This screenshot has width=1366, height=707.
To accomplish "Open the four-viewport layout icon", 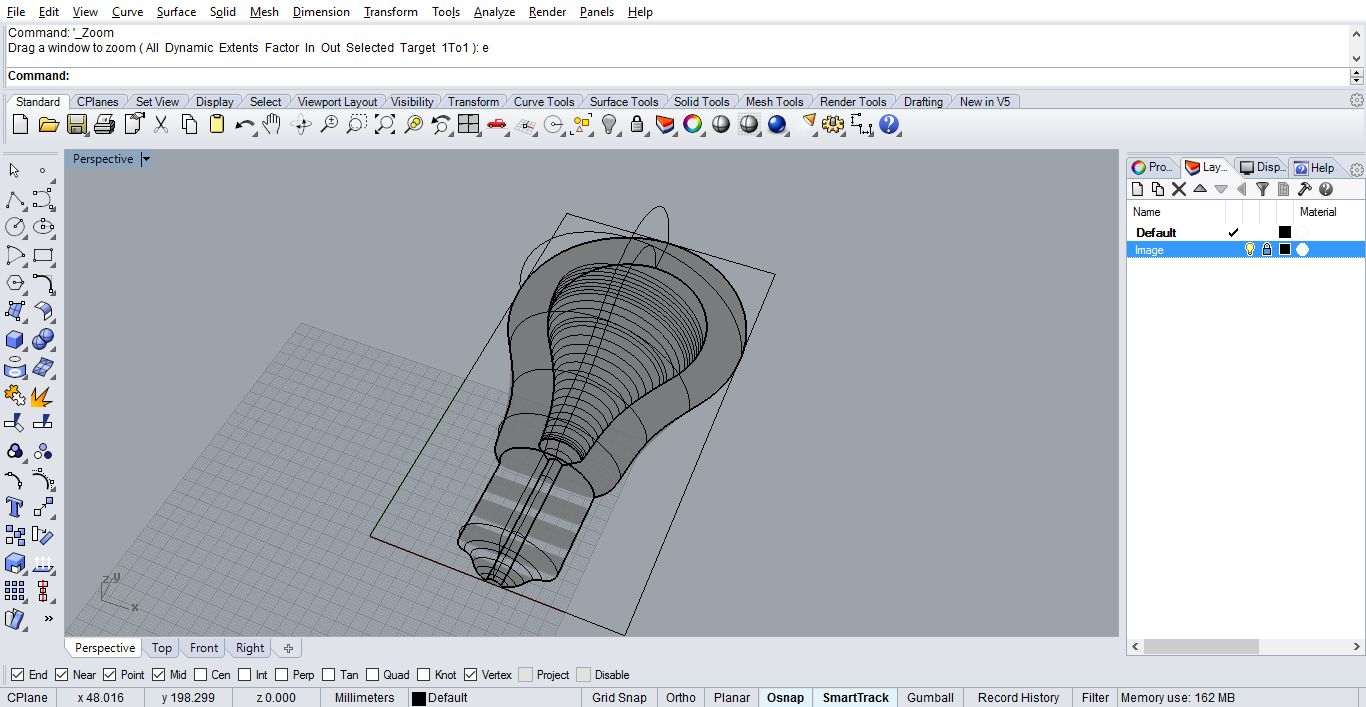I will click(x=468, y=125).
